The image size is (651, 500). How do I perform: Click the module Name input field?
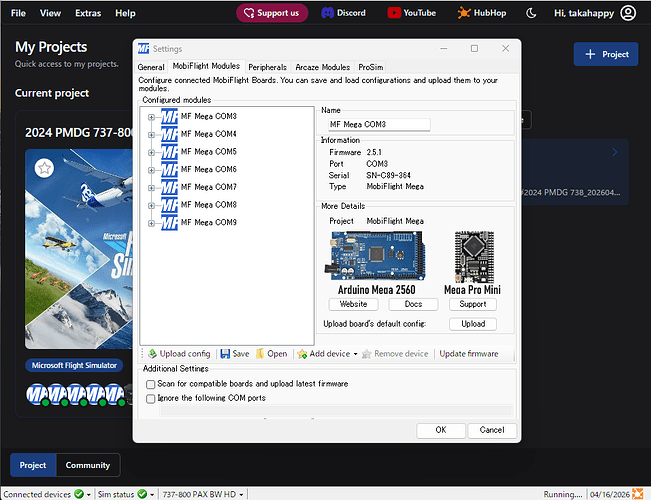pyautogui.click(x=379, y=124)
